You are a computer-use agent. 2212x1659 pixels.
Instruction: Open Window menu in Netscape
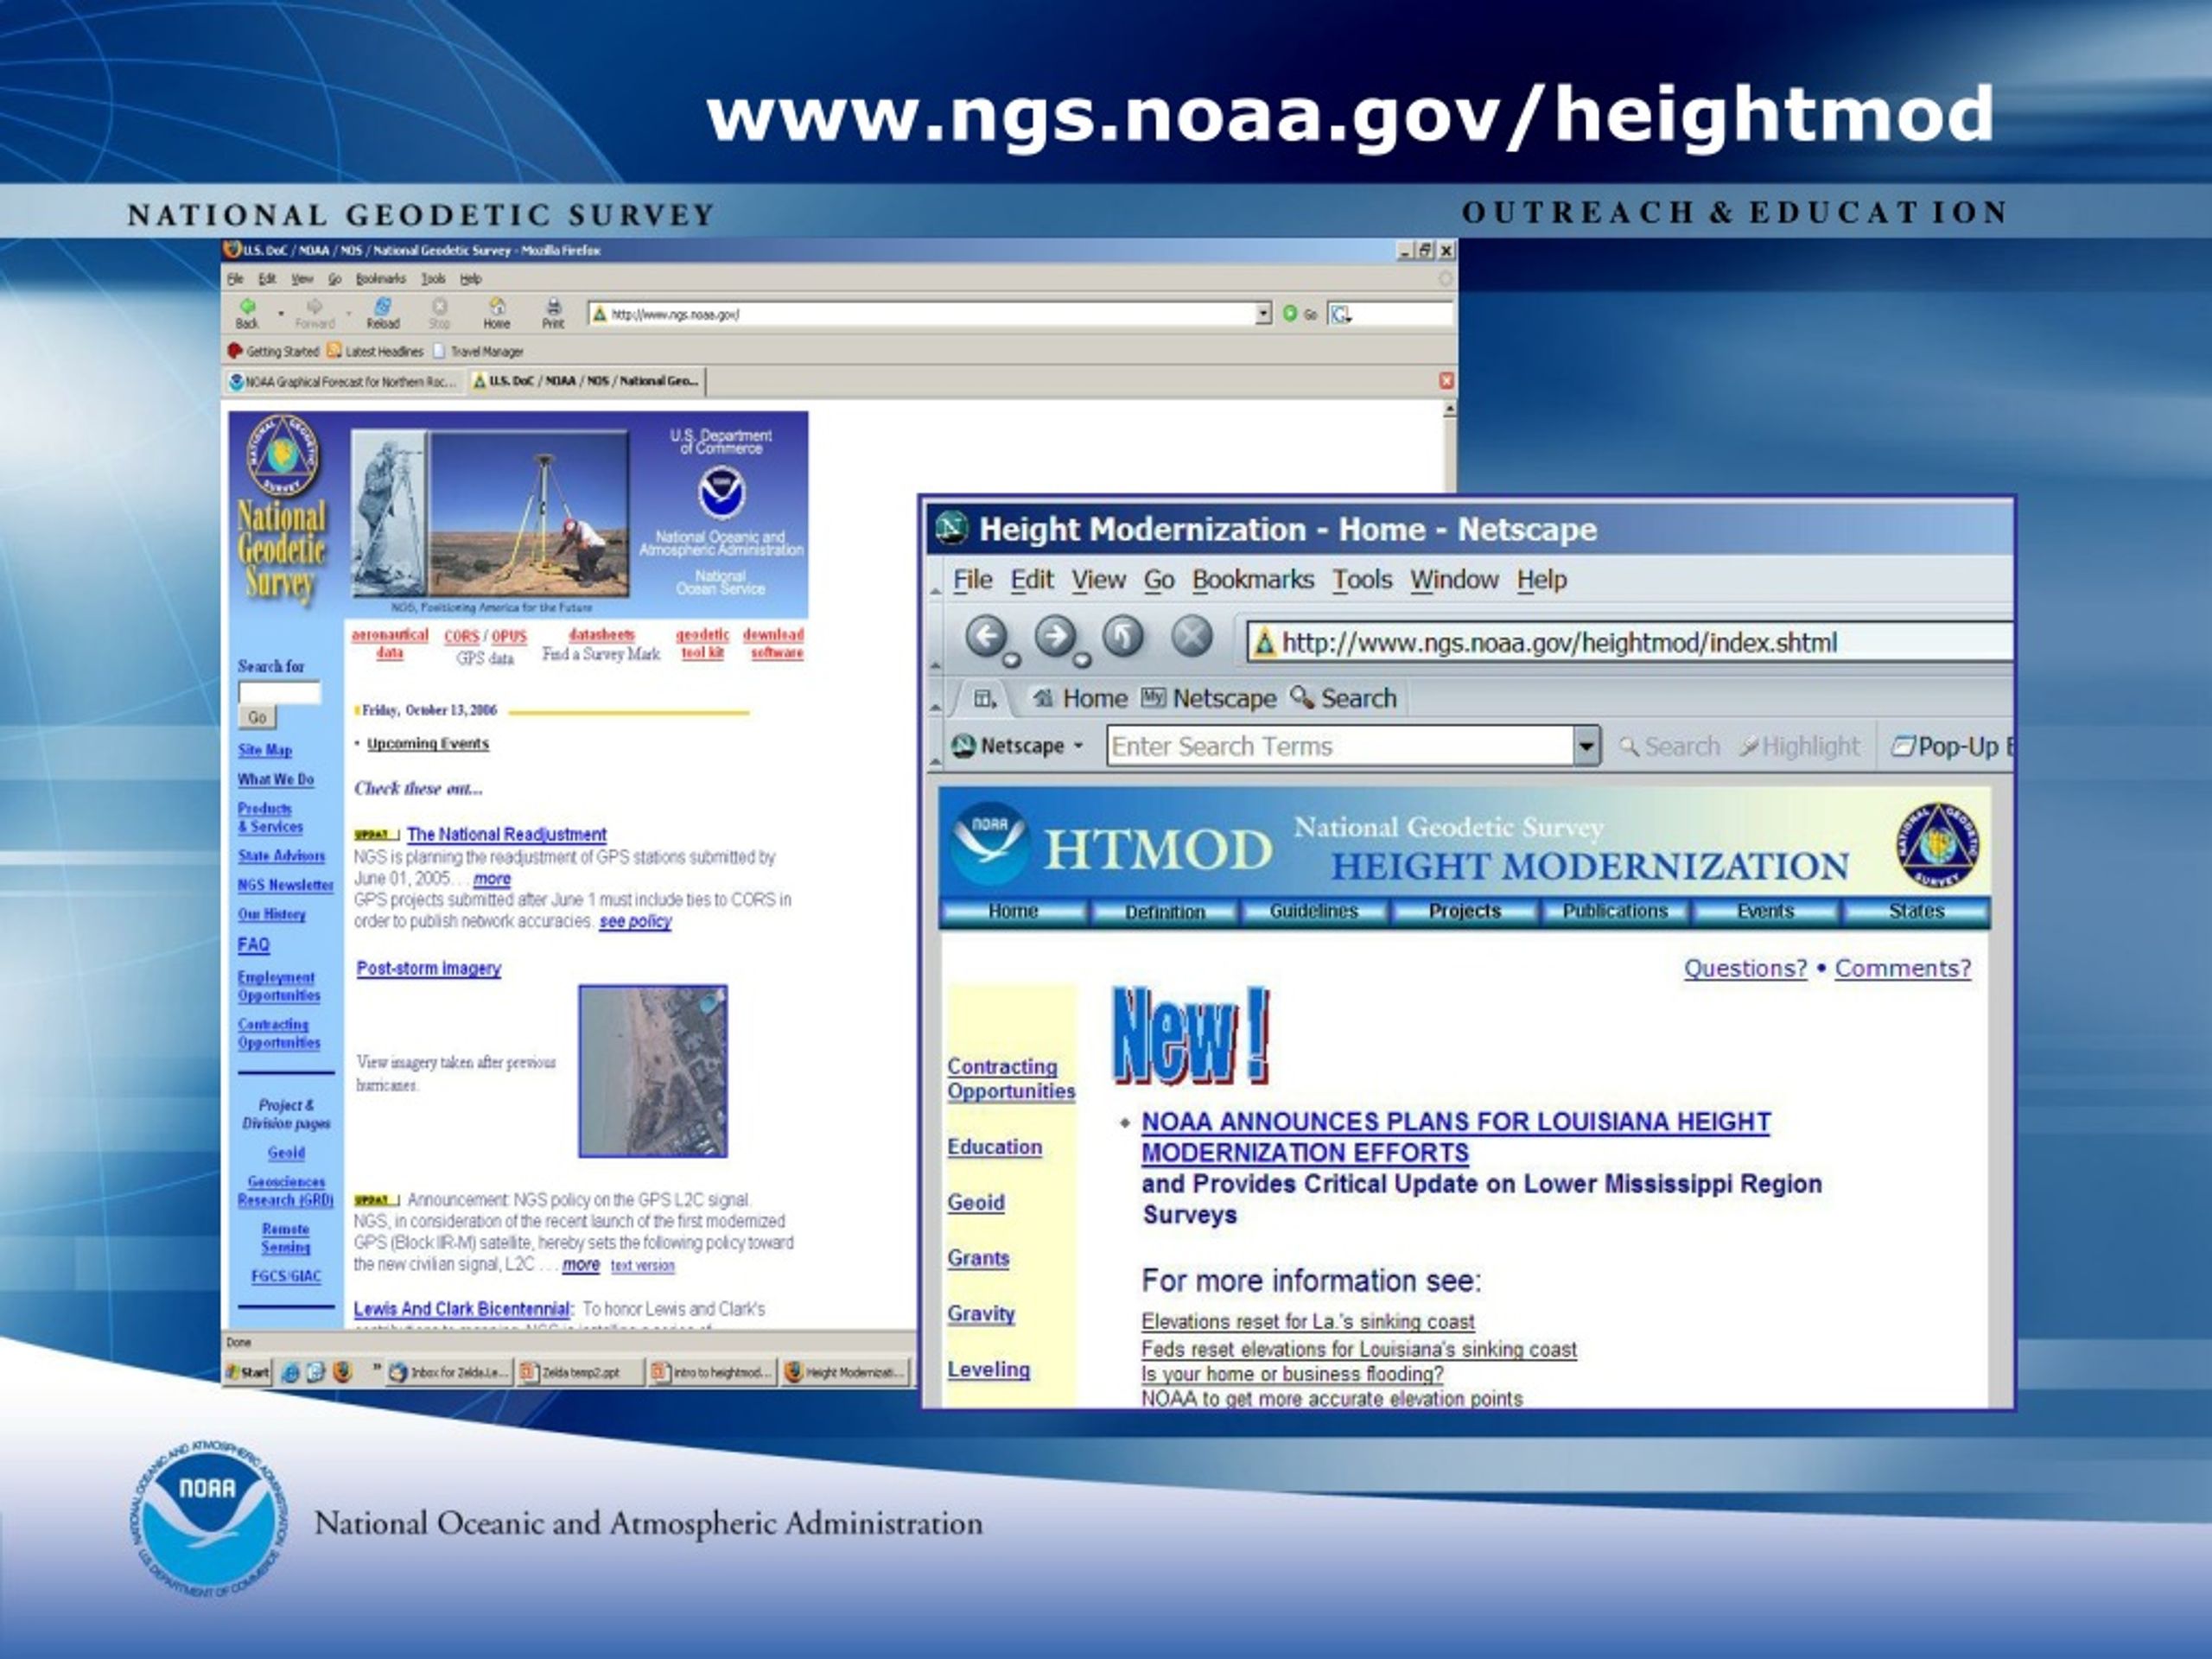pyautogui.click(x=1454, y=580)
